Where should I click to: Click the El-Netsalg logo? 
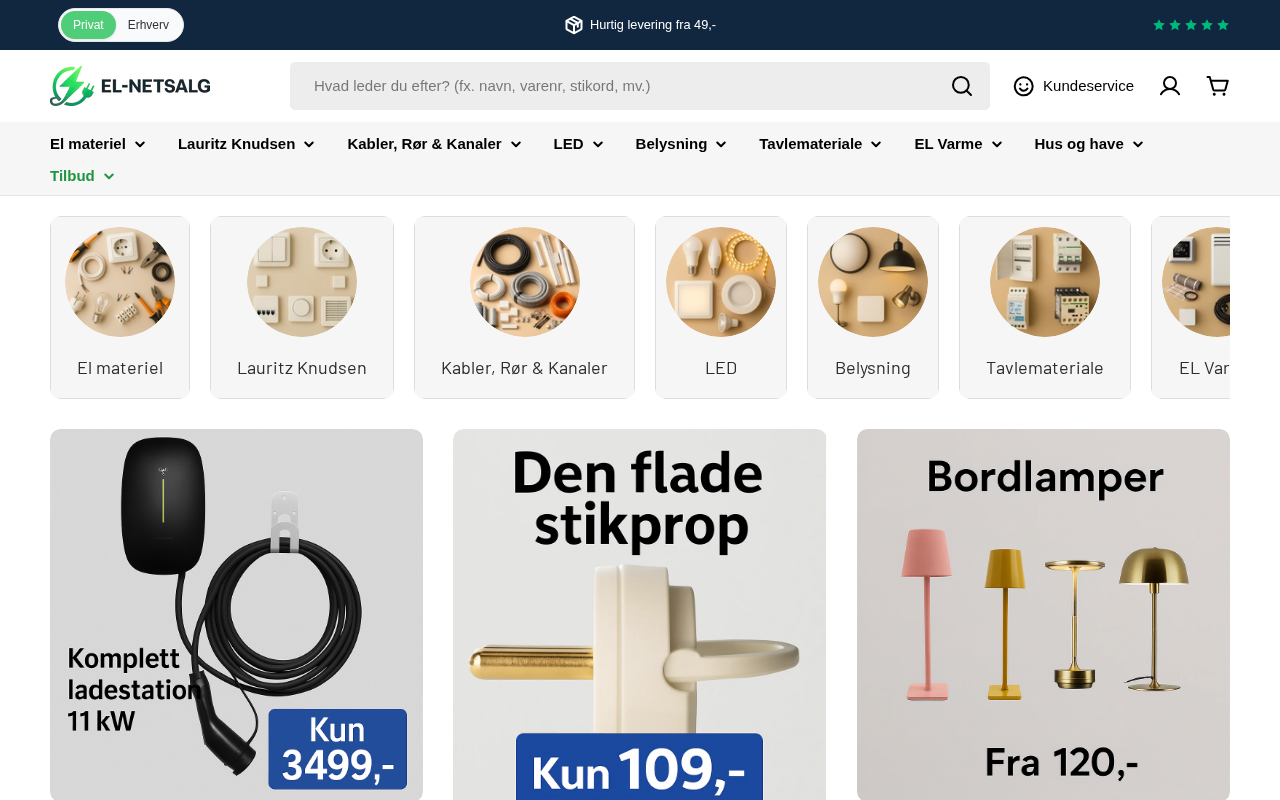130,86
